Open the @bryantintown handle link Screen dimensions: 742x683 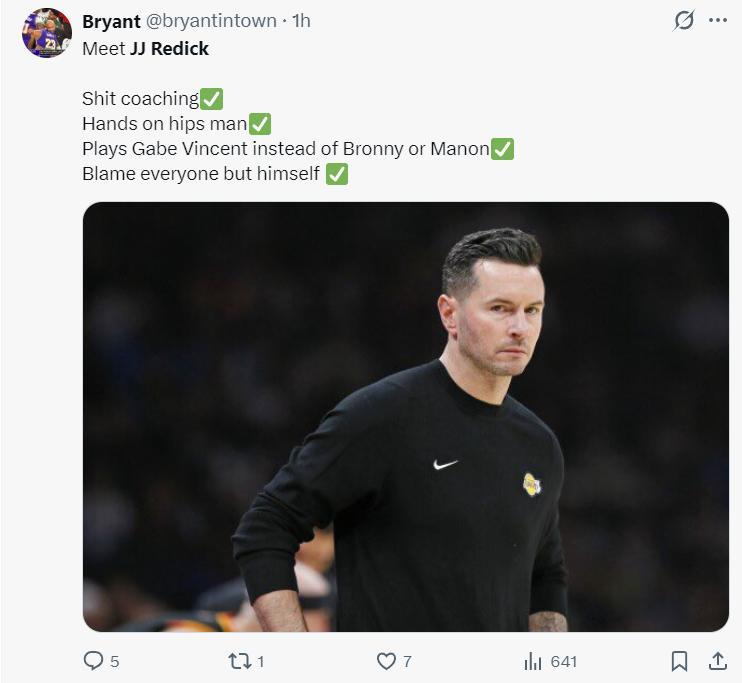[211, 21]
